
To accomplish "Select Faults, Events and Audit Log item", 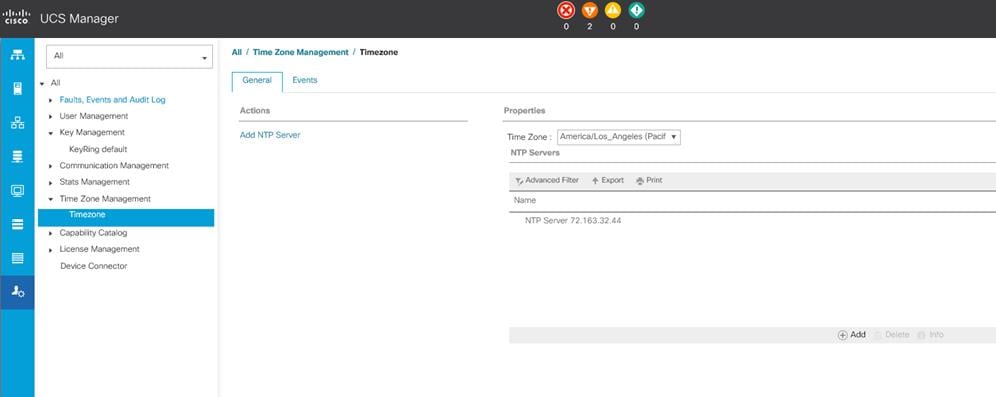I will 112,100.
